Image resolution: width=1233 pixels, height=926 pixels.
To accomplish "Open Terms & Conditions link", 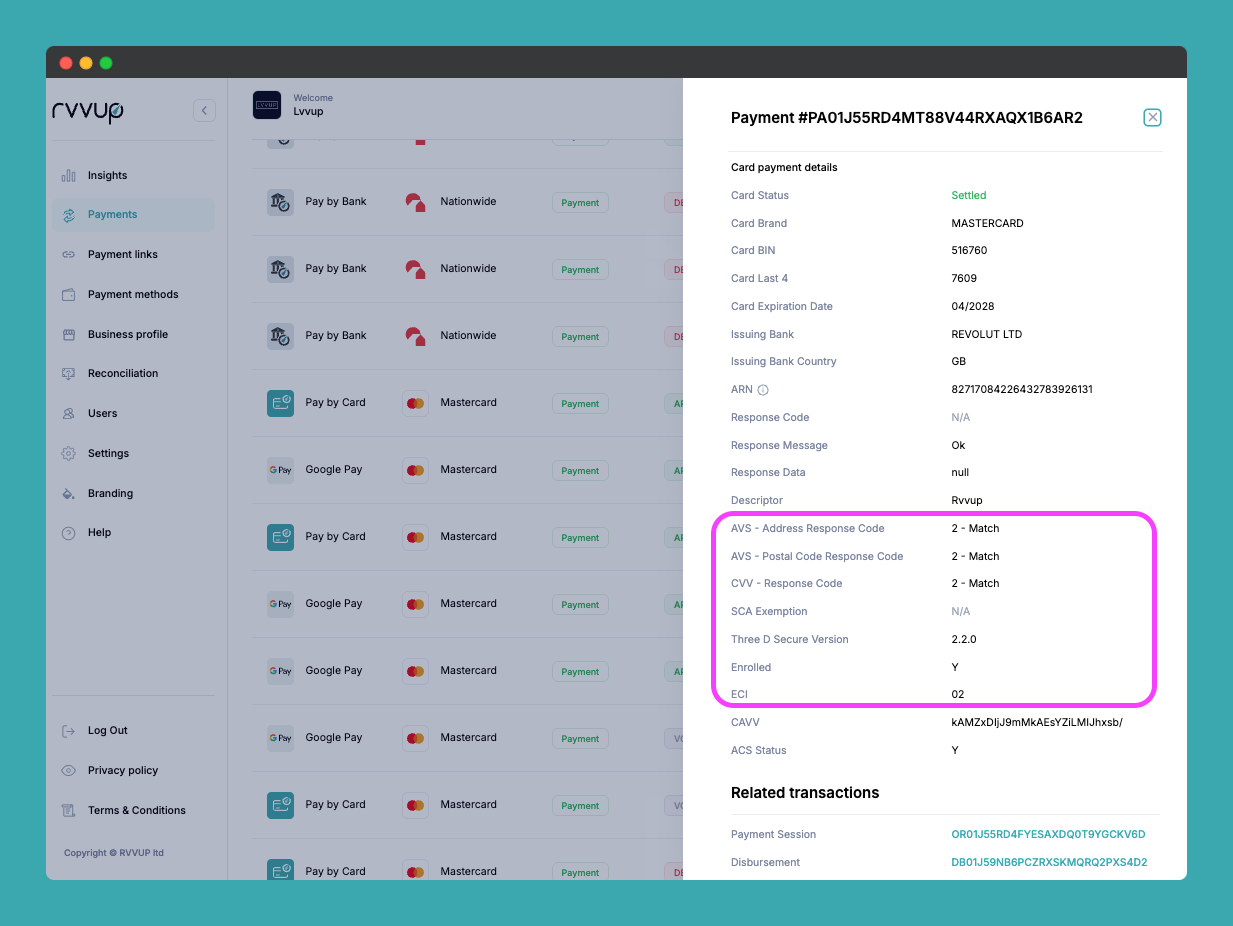I will point(136,810).
